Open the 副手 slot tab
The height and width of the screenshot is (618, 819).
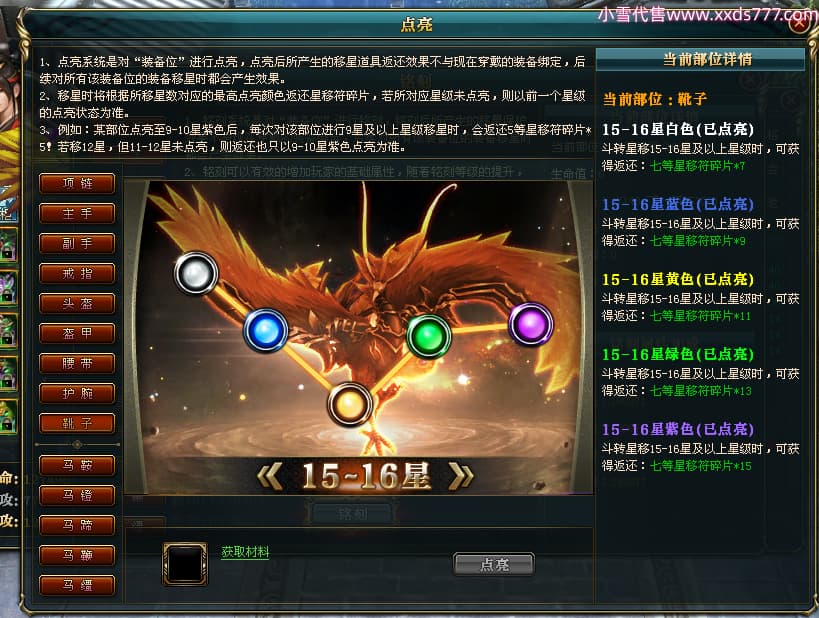tap(77, 243)
